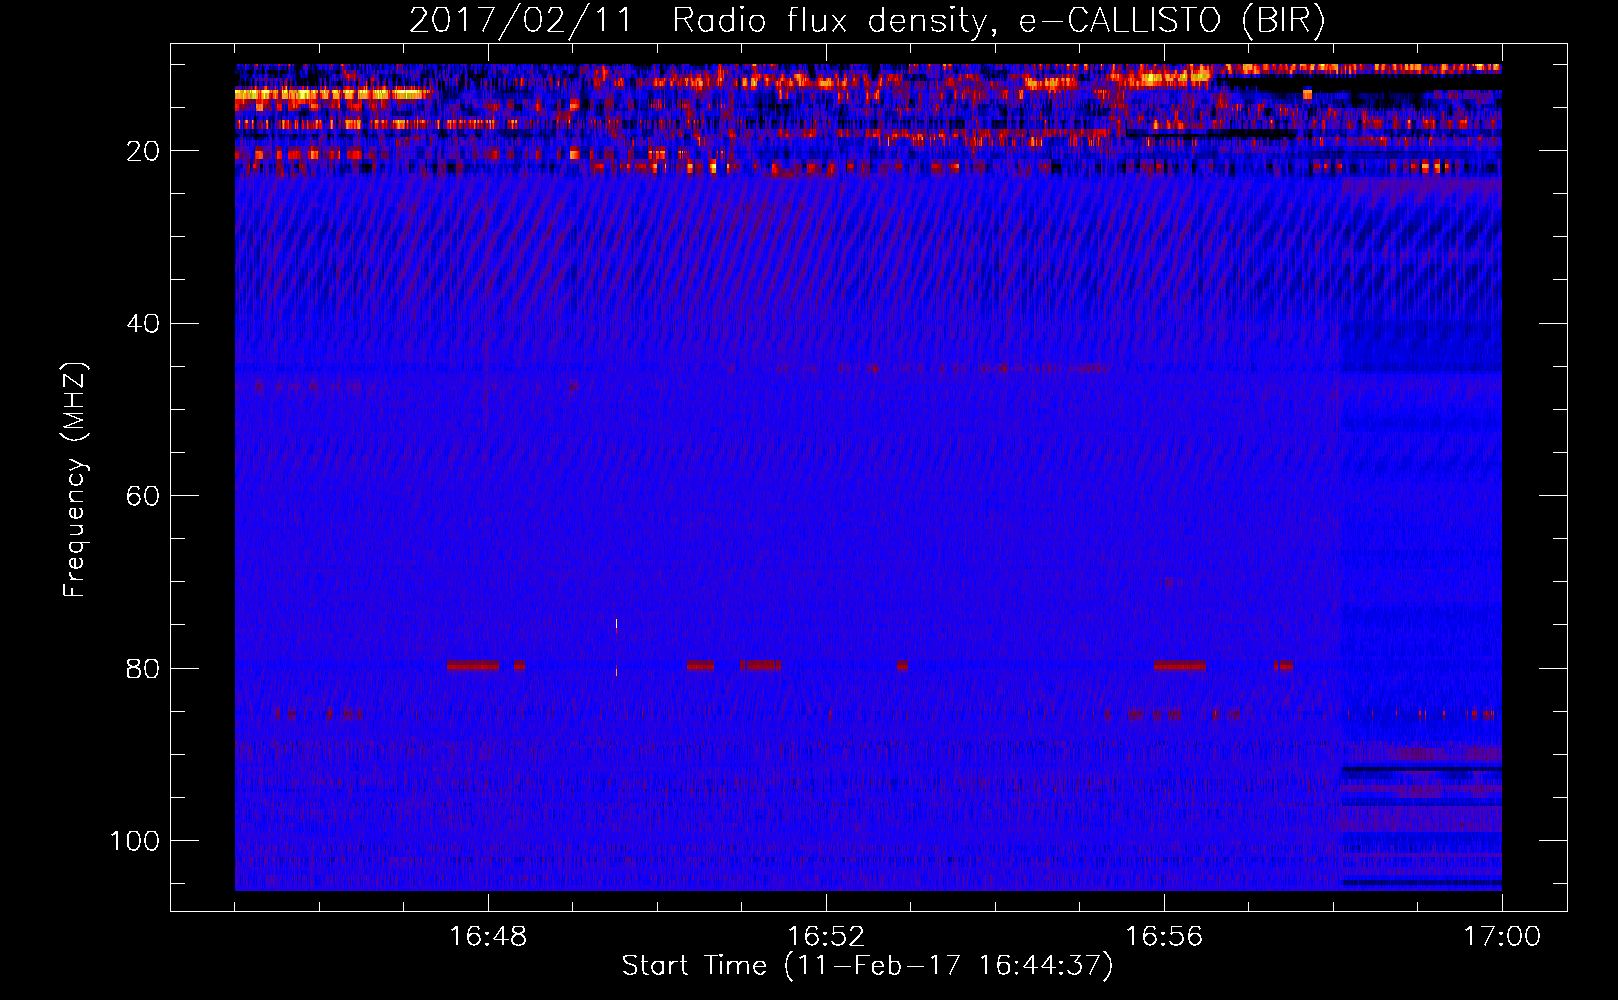Click the 100 frequency tick label
Screen dimensions: 1618x1000
(135, 841)
